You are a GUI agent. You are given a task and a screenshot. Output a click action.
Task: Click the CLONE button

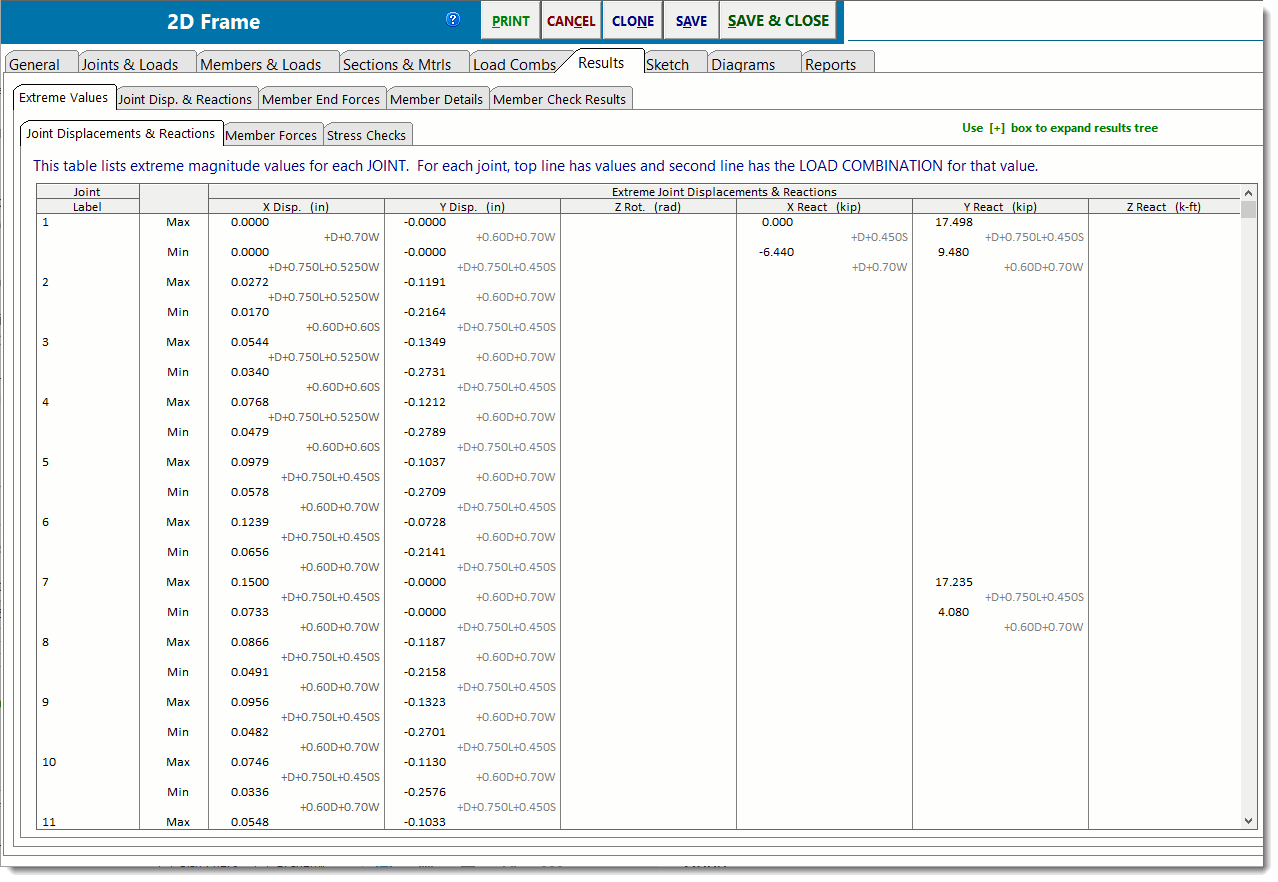pos(633,21)
